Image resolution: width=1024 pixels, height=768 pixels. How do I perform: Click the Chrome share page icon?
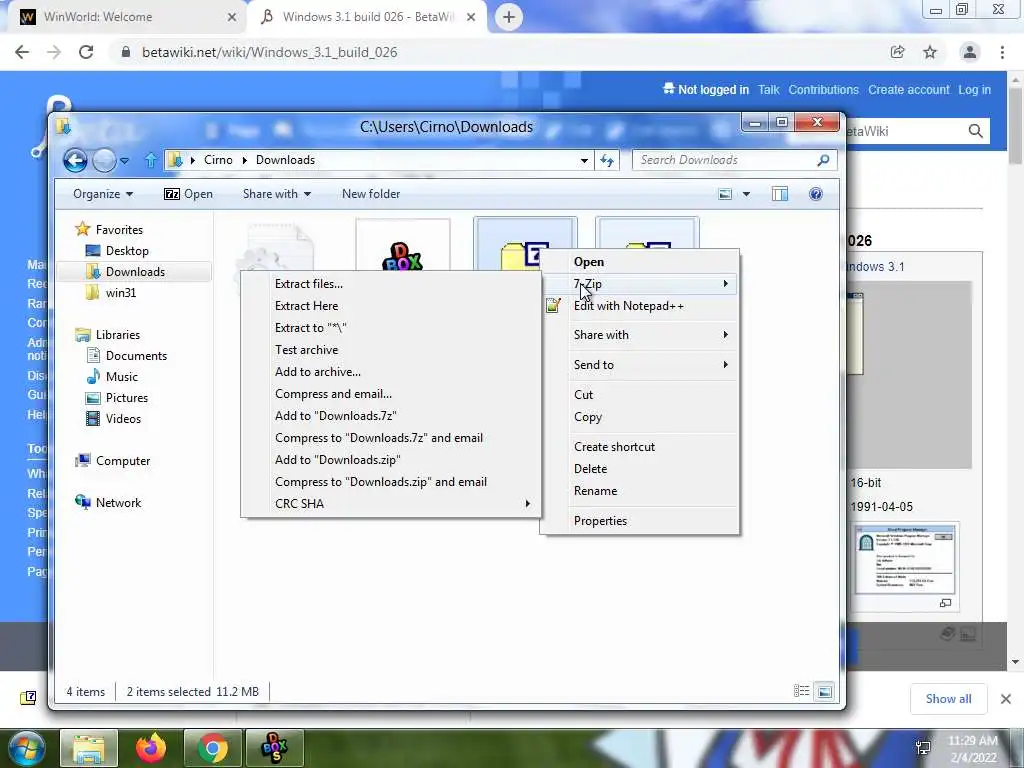point(898,52)
